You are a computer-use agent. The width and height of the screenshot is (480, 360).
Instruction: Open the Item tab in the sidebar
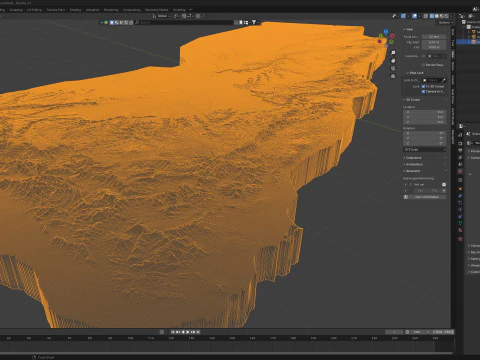pyautogui.click(x=453, y=32)
